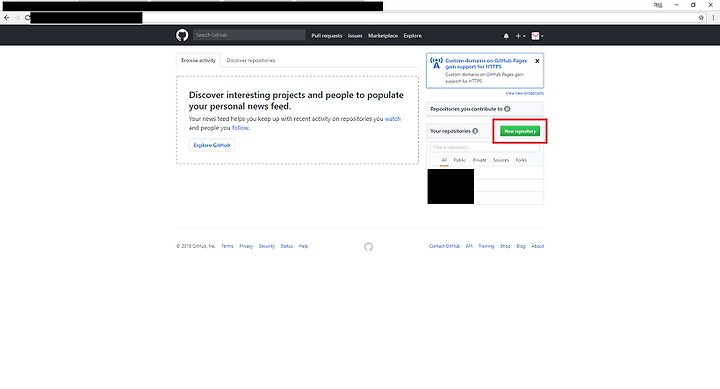Click the Your repositories heading
720x389 pixels.
[450, 131]
